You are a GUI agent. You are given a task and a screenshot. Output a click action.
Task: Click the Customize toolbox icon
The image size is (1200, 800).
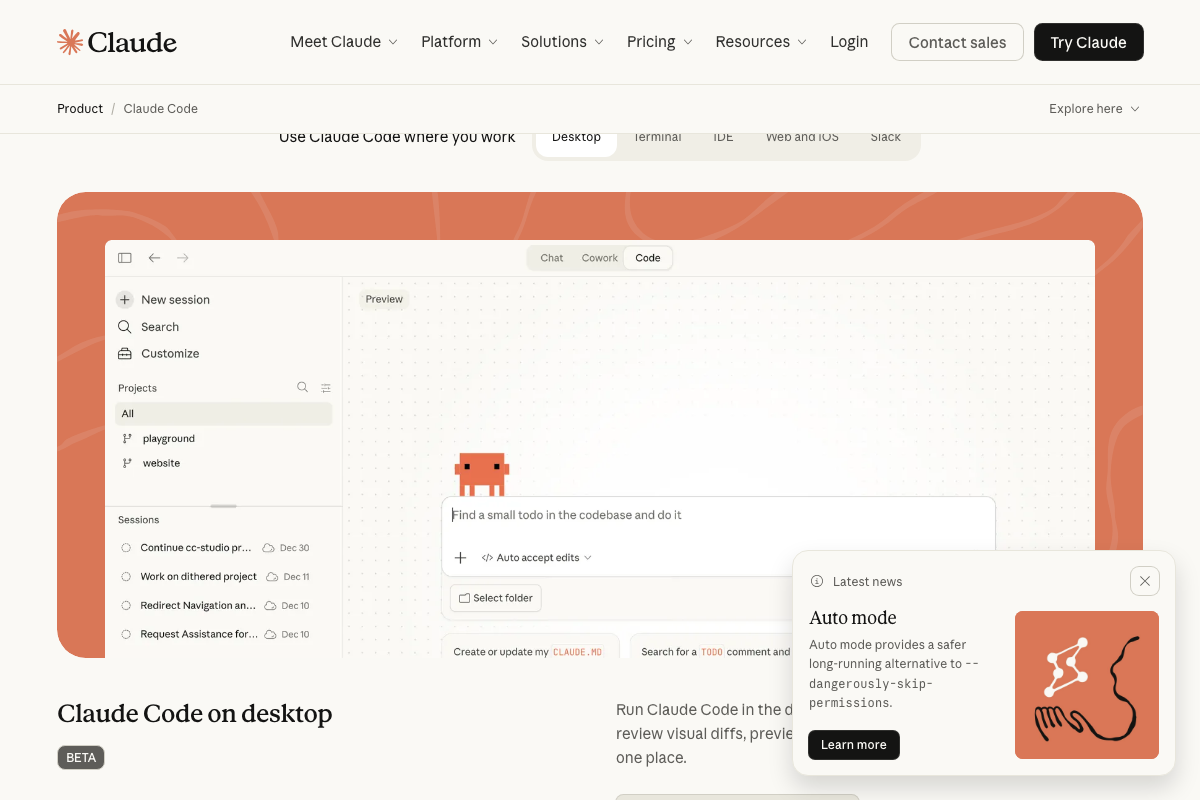tap(124, 353)
